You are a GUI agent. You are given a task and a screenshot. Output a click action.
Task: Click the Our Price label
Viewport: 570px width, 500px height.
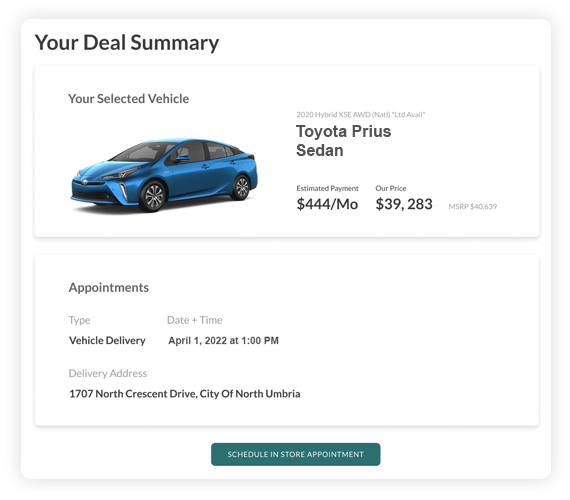pos(391,188)
